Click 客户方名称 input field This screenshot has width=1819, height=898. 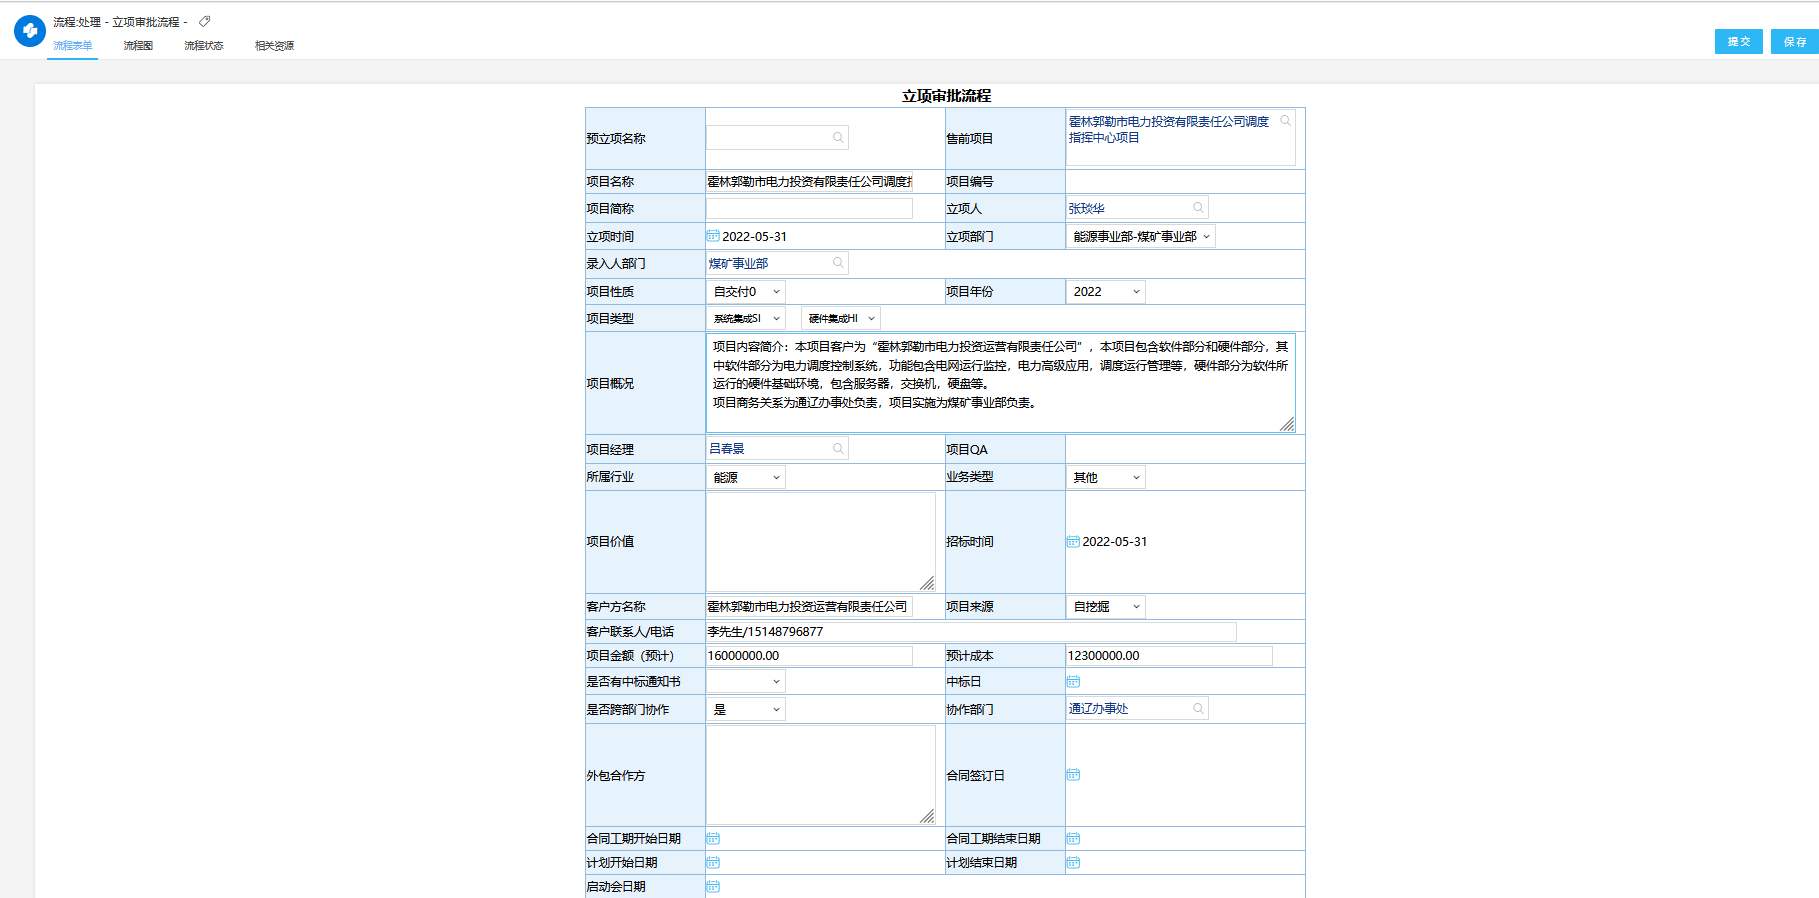pos(809,607)
